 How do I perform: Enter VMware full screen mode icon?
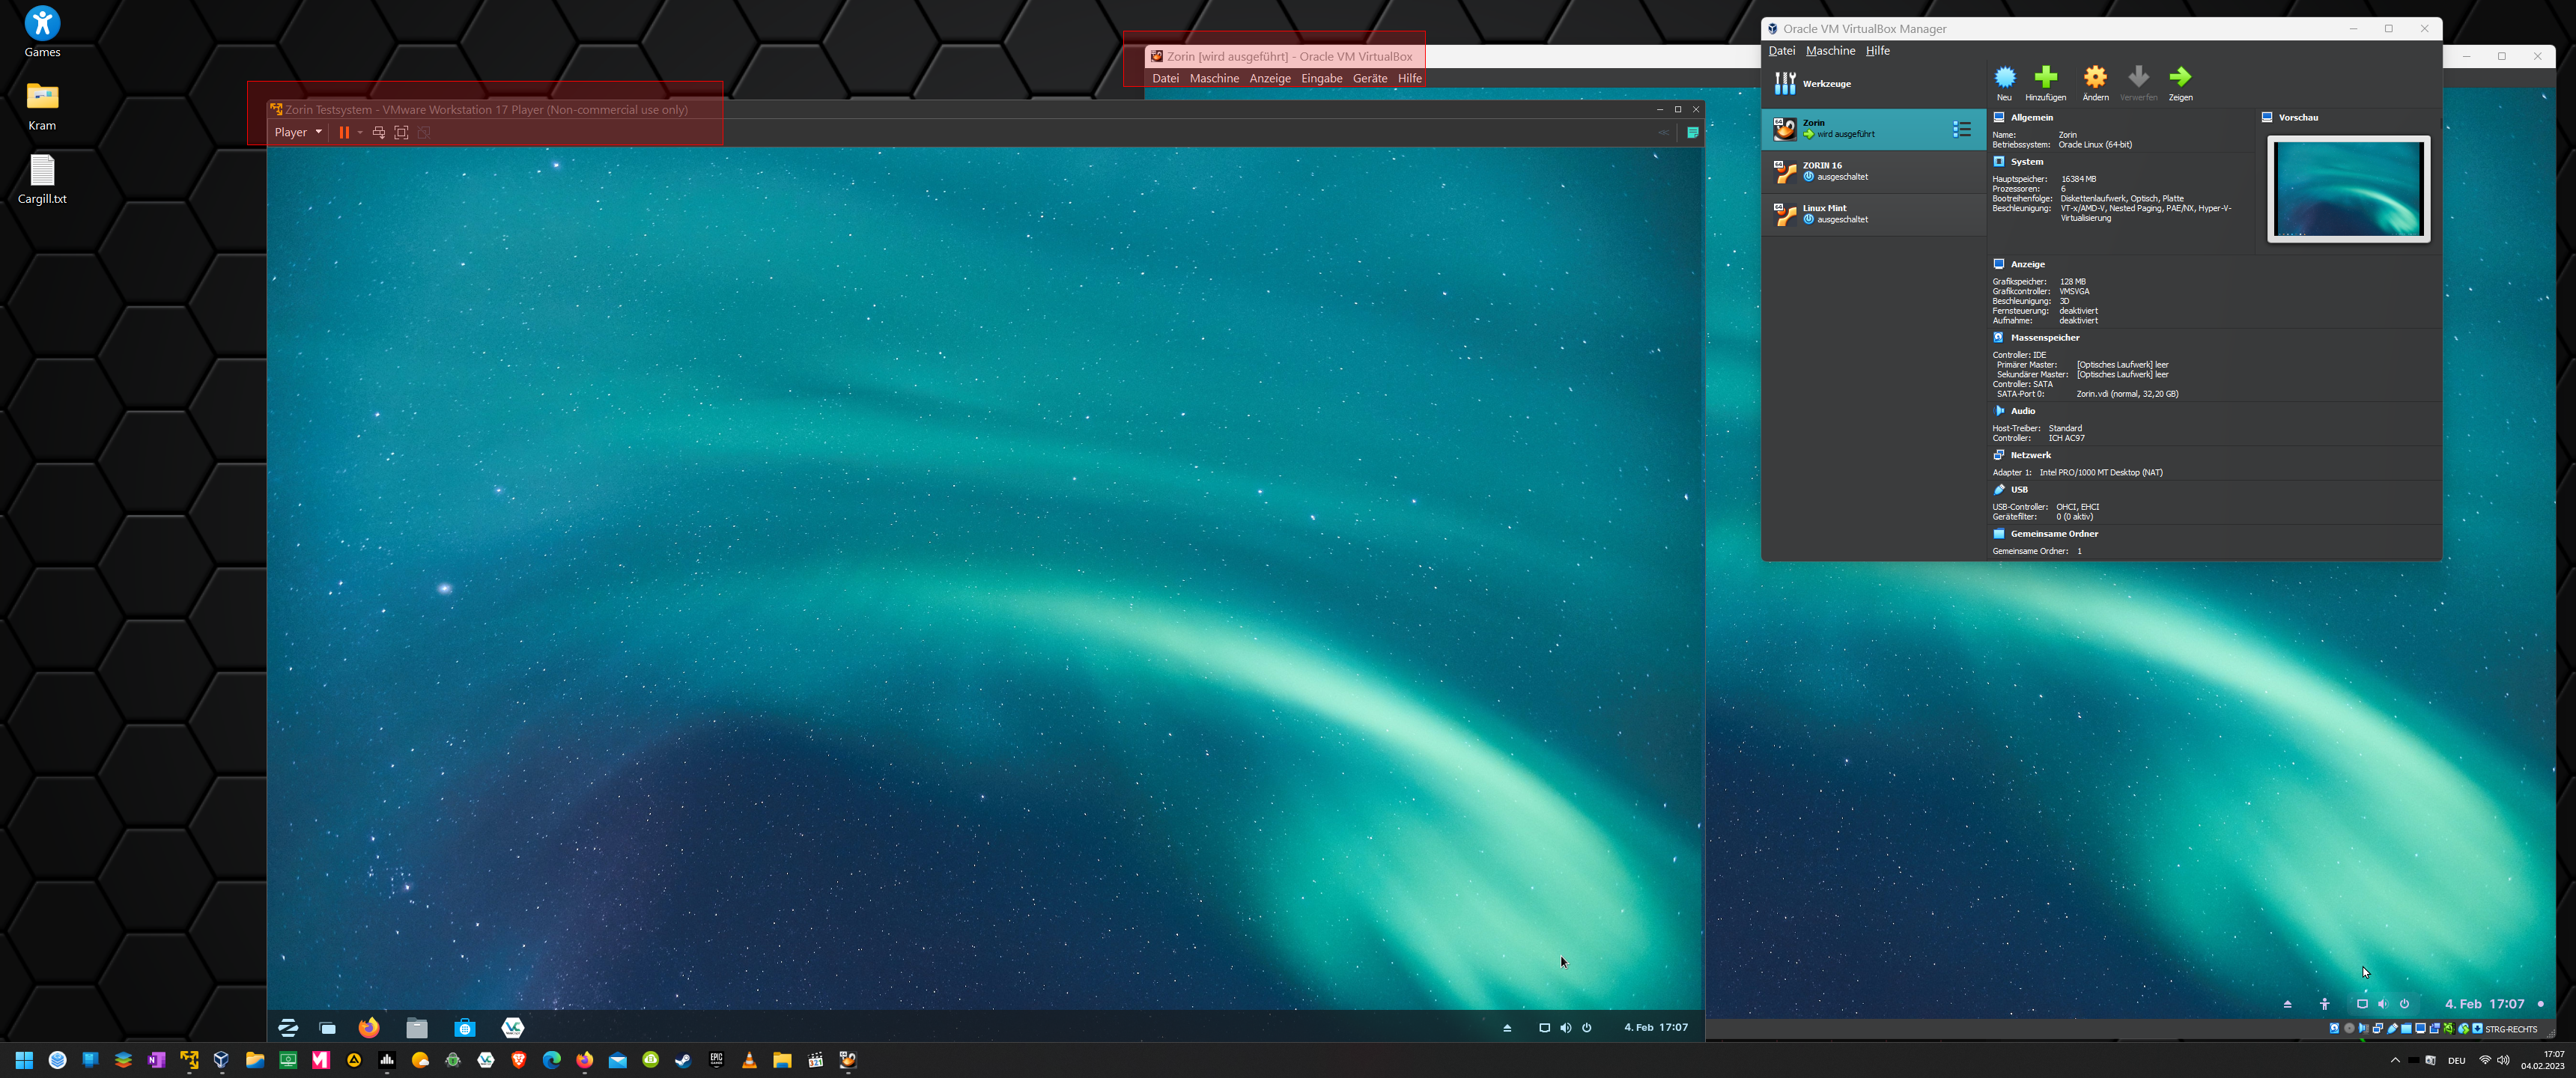401,132
